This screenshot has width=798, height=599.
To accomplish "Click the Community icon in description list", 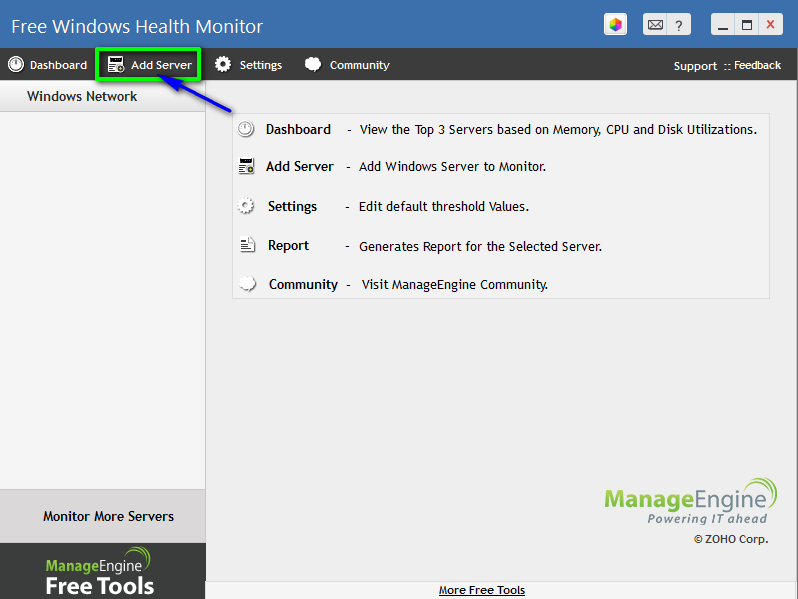I will pos(247,283).
